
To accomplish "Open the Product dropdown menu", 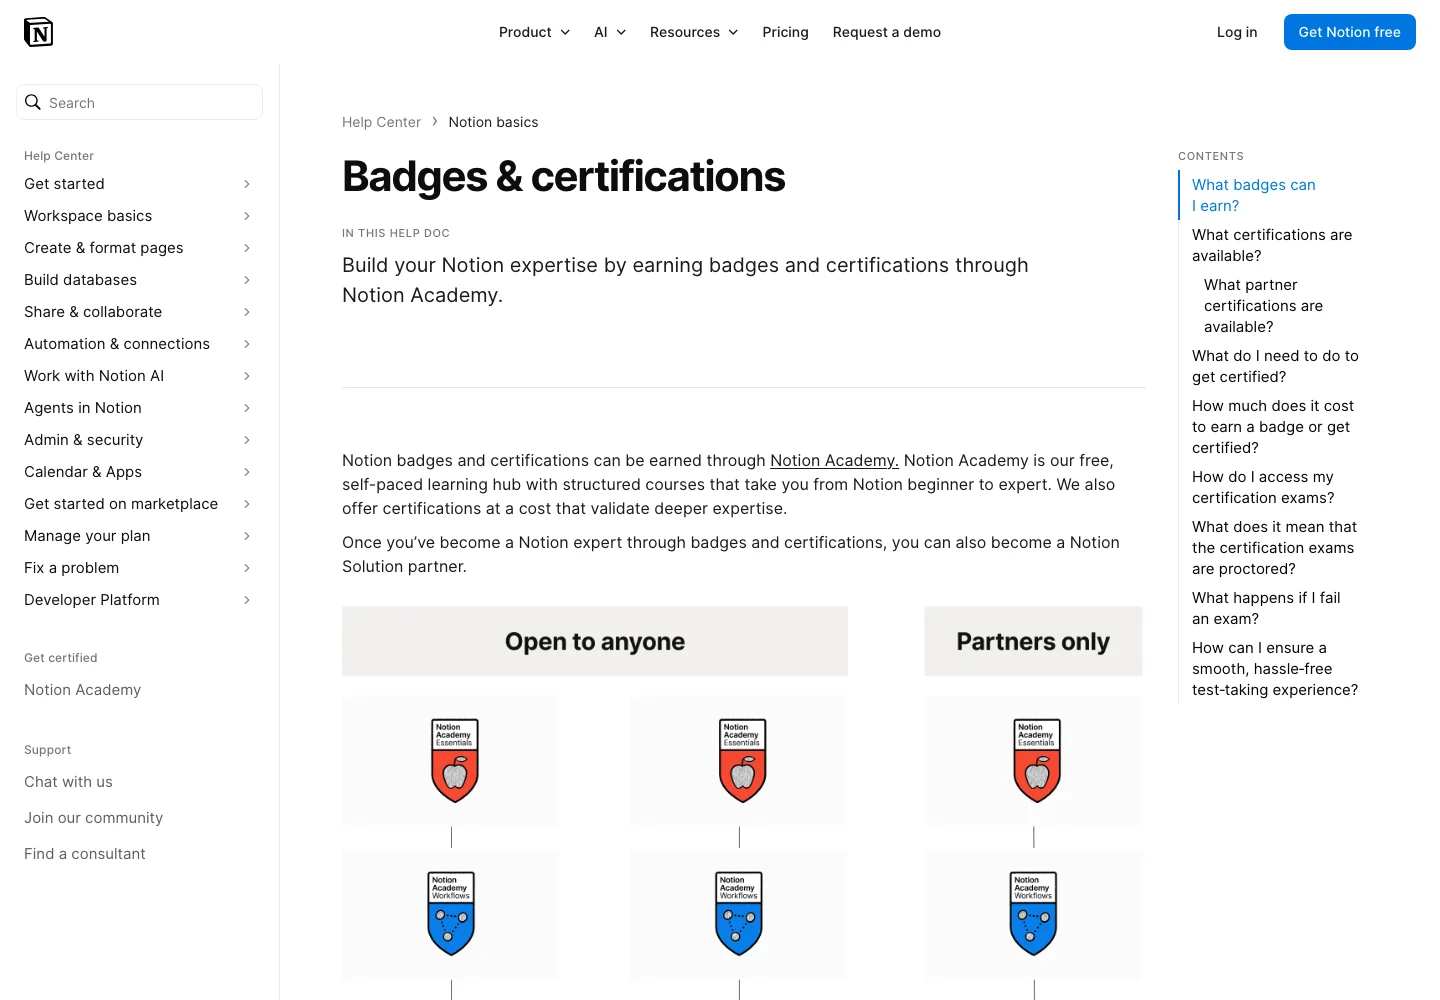I will tap(534, 32).
